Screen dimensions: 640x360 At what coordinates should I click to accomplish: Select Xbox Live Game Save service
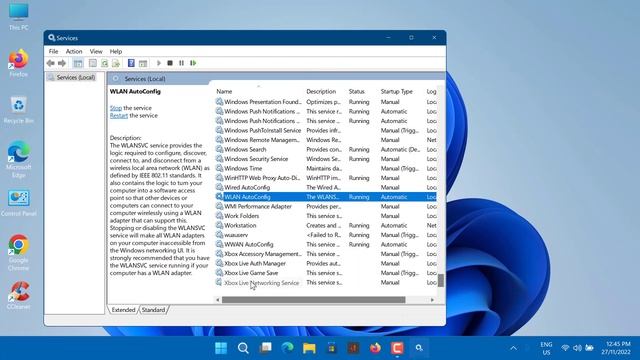(x=325, y=273)
